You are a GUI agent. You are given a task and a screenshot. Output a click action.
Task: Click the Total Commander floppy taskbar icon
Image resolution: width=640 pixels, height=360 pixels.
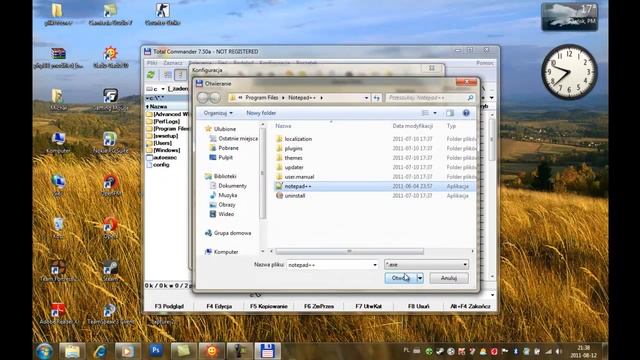(x=267, y=351)
